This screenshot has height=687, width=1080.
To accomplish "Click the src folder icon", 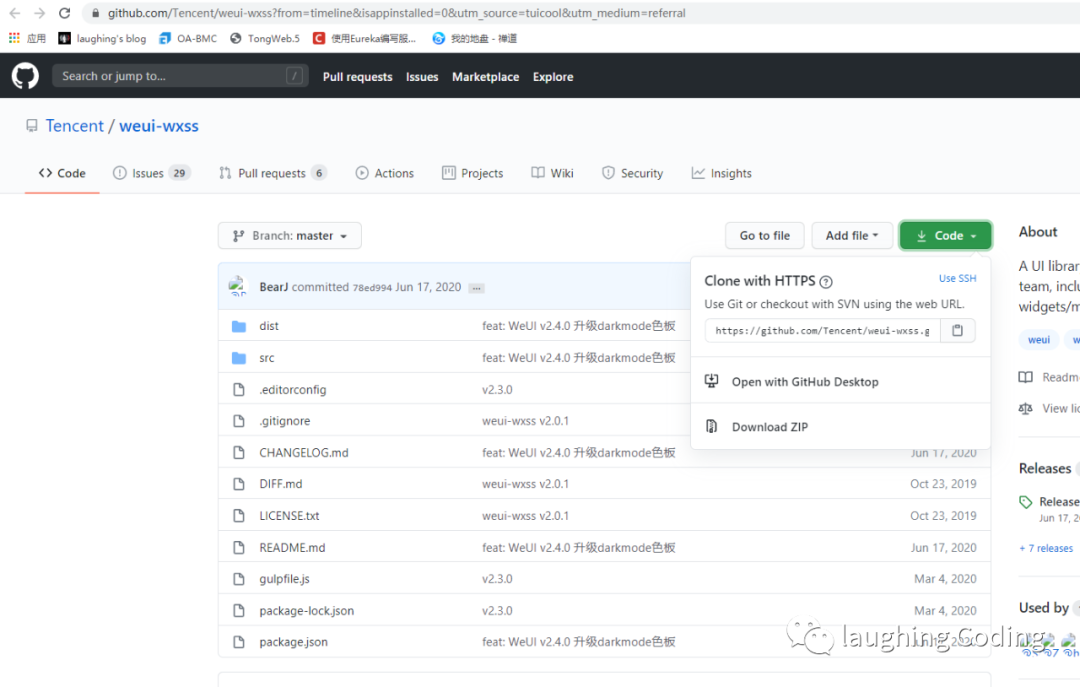I will [239, 358].
